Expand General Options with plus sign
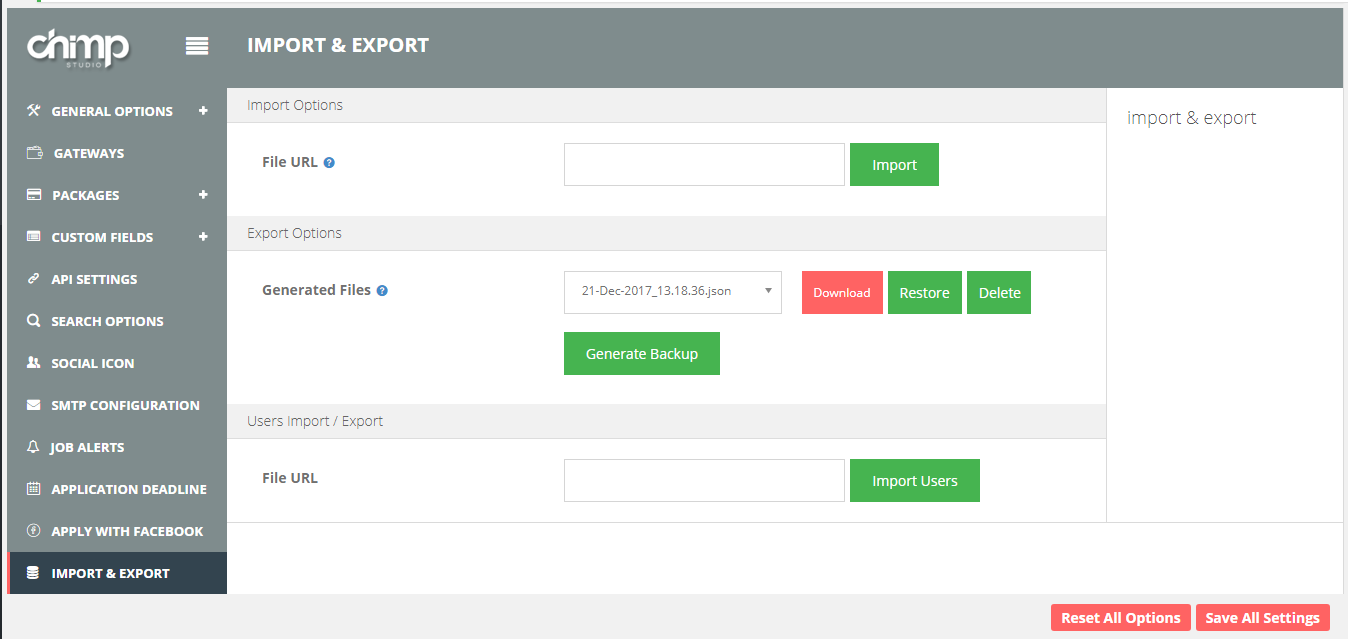The image size is (1348, 639). coord(203,111)
